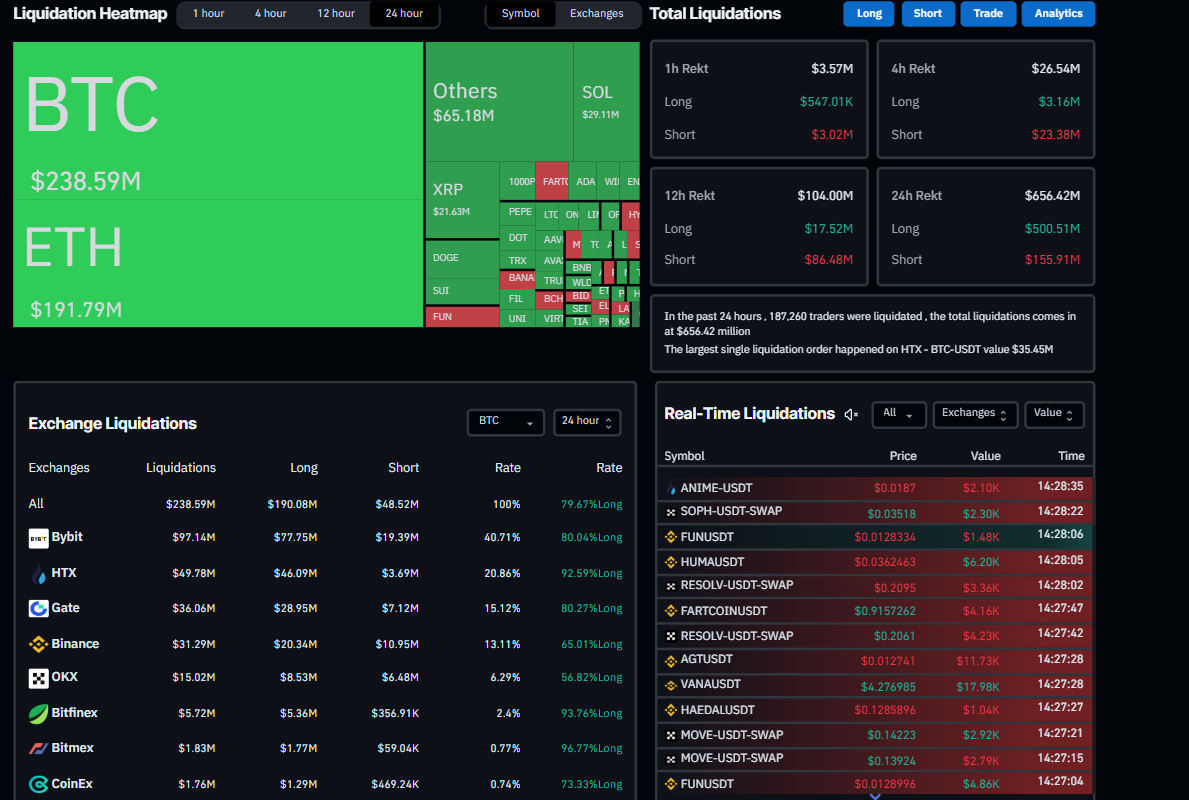Click the Gate exchange logo icon
The height and width of the screenshot is (800, 1189).
pos(39,609)
